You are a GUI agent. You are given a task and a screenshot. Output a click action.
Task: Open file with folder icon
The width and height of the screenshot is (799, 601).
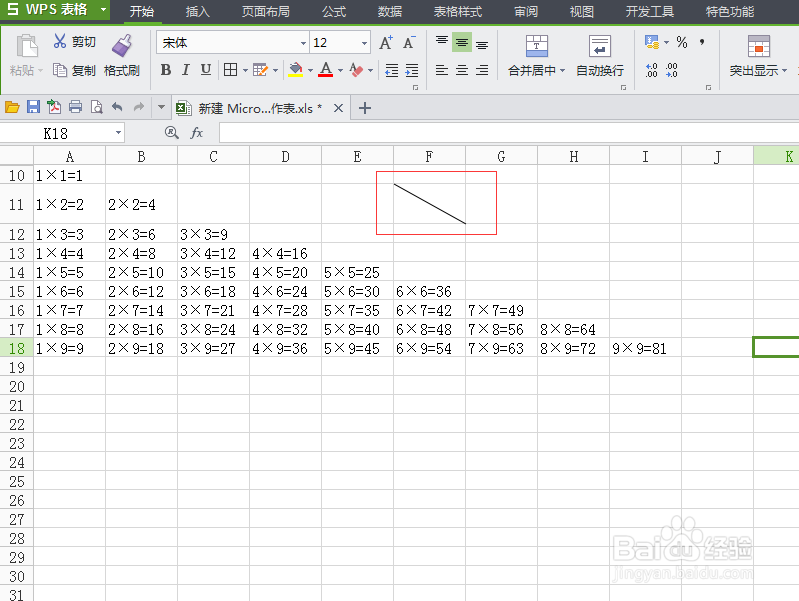tap(12, 107)
